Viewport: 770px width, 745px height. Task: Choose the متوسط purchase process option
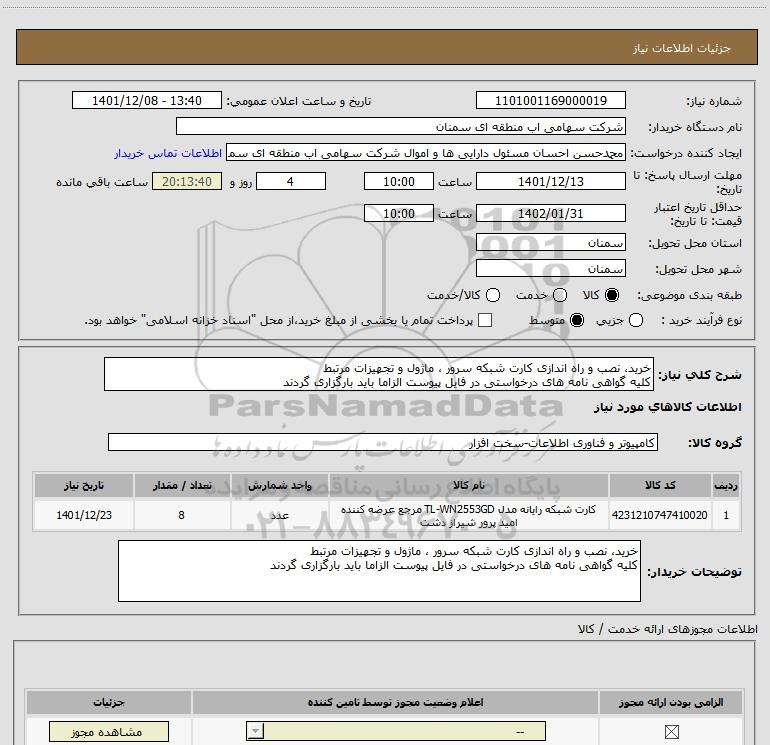click(577, 320)
